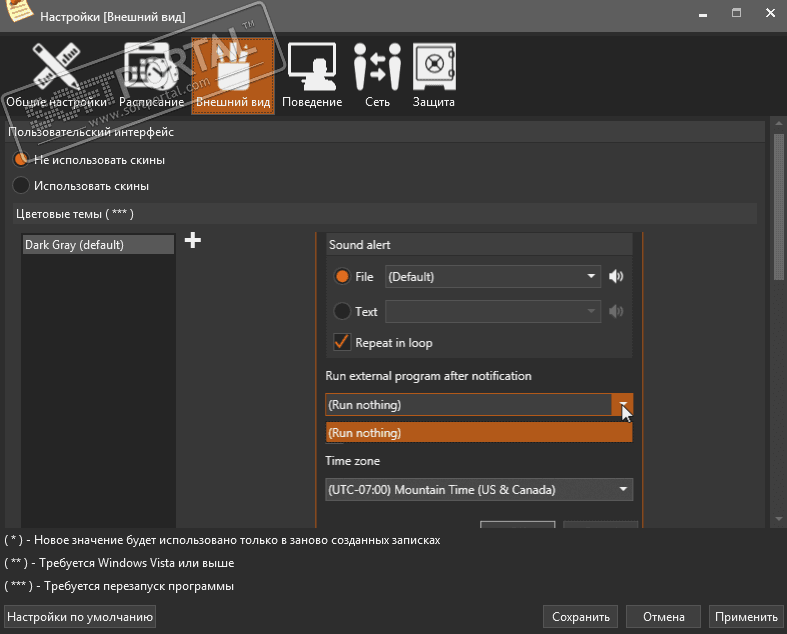Image resolution: width=787 pixels, height=634 pixels.
Task: Minimize the Настройки window
Action: tap(703, 13)
